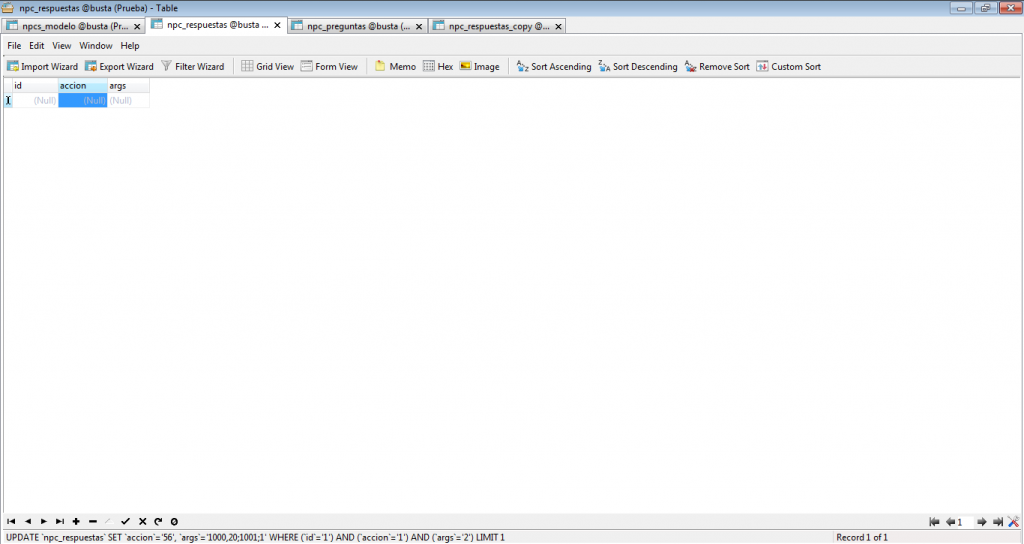The height and width of the screenshot is (544, 1024).
Task: Go to next page arrow
Action: point(982,522)
